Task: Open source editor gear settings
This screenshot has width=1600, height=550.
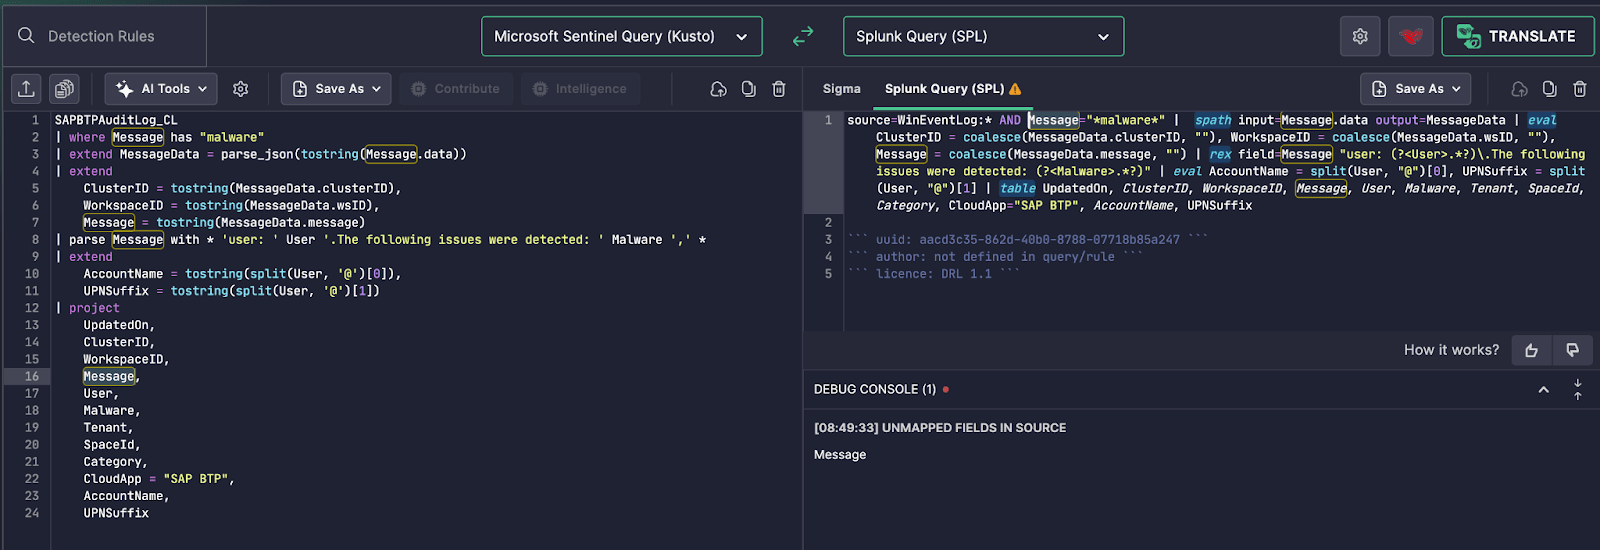Action: coord(241,89)
